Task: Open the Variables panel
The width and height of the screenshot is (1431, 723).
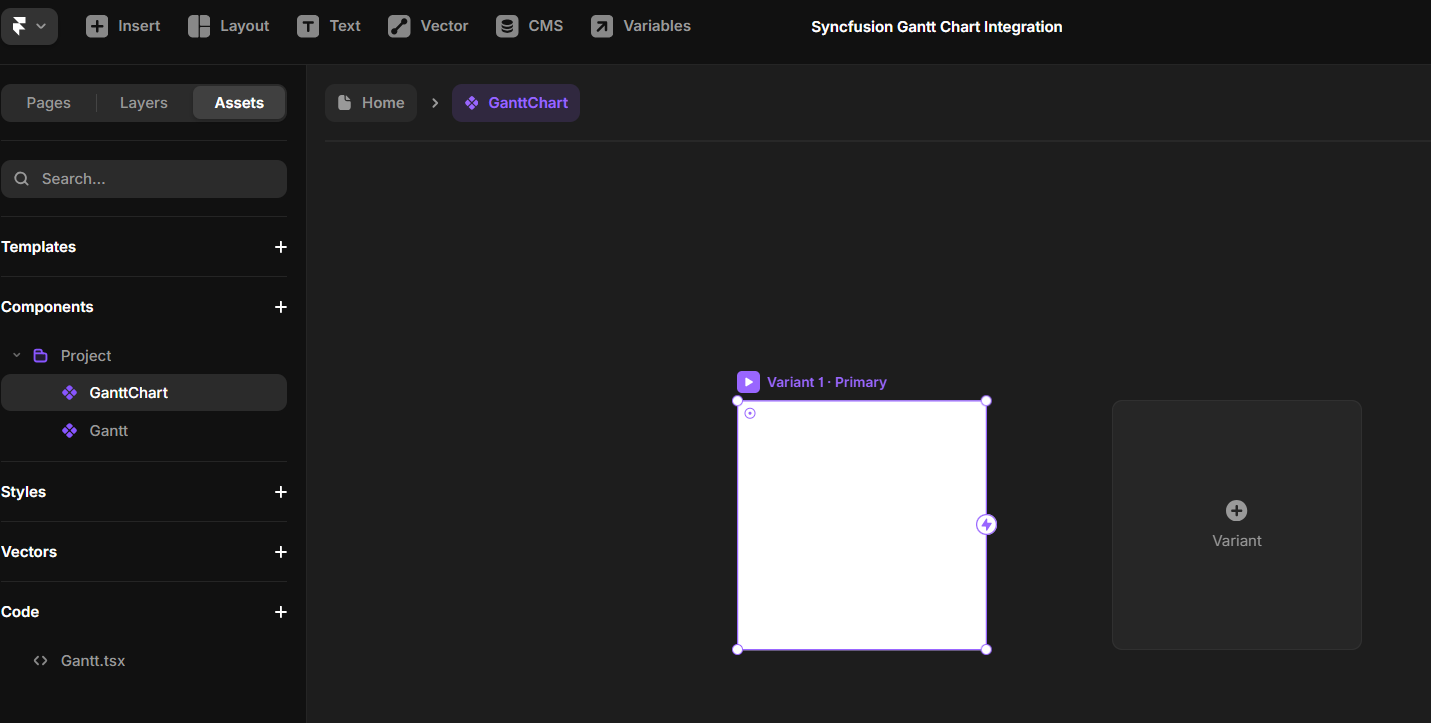Action: click(640, 26)
